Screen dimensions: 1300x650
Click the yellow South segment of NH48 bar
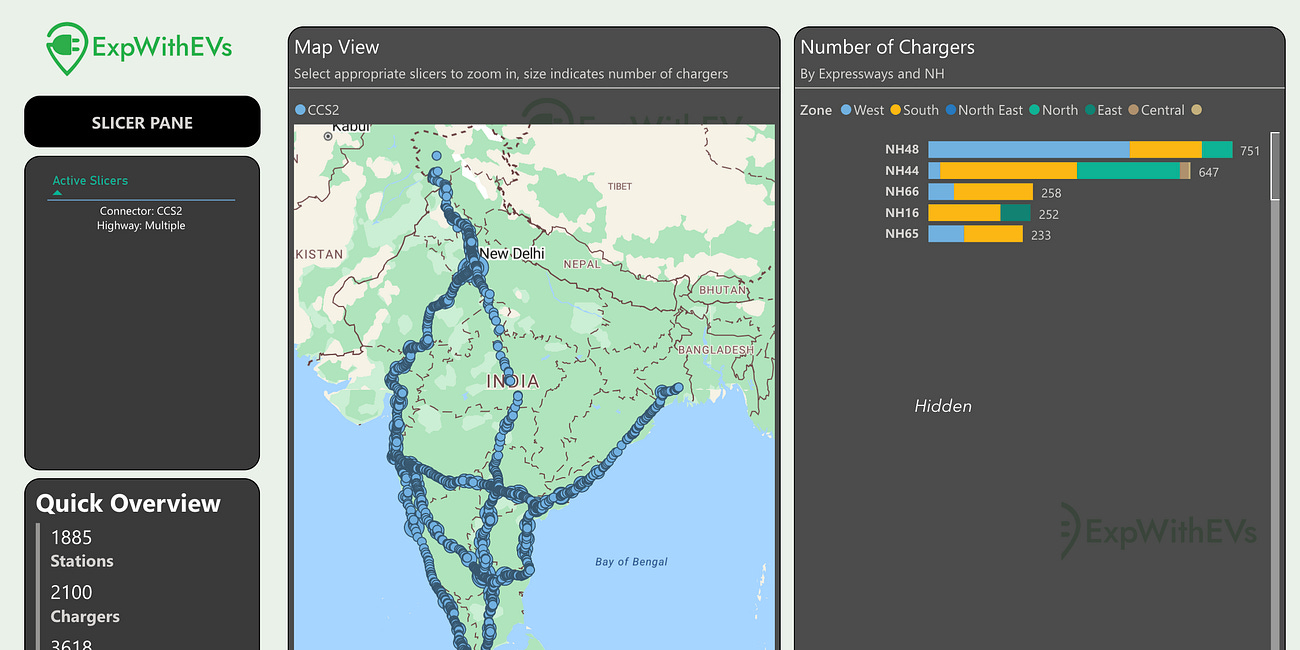pyautogui.click(x=1166, y=150)
